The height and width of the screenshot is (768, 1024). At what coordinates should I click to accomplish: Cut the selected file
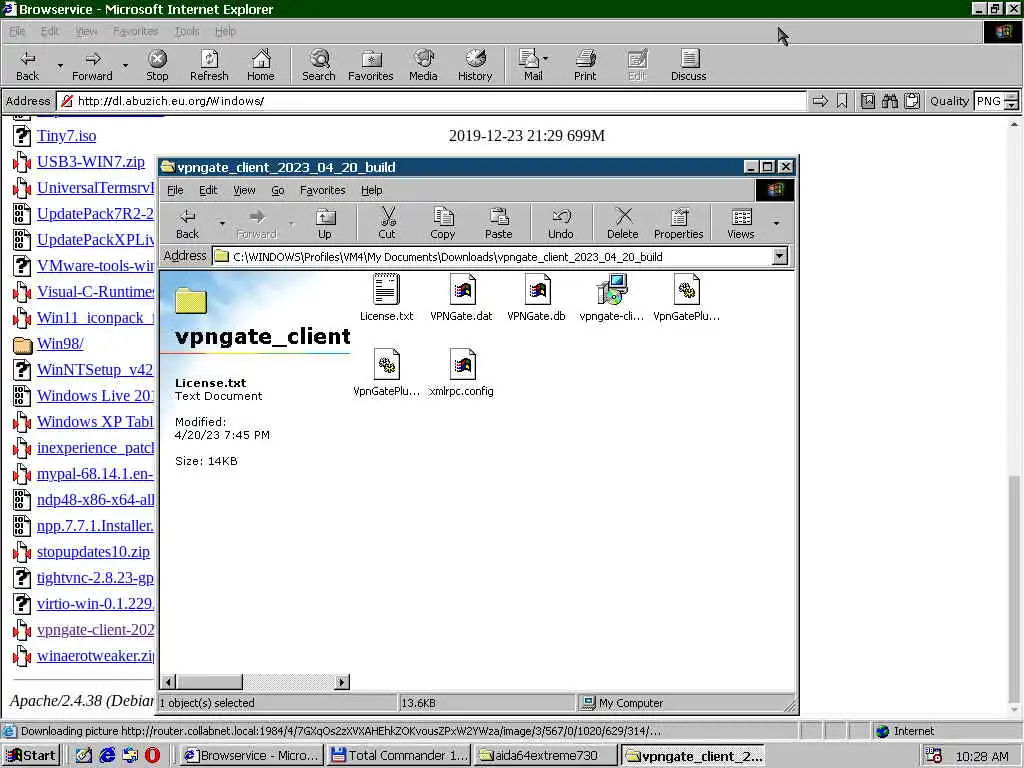(x=387, y=223)
